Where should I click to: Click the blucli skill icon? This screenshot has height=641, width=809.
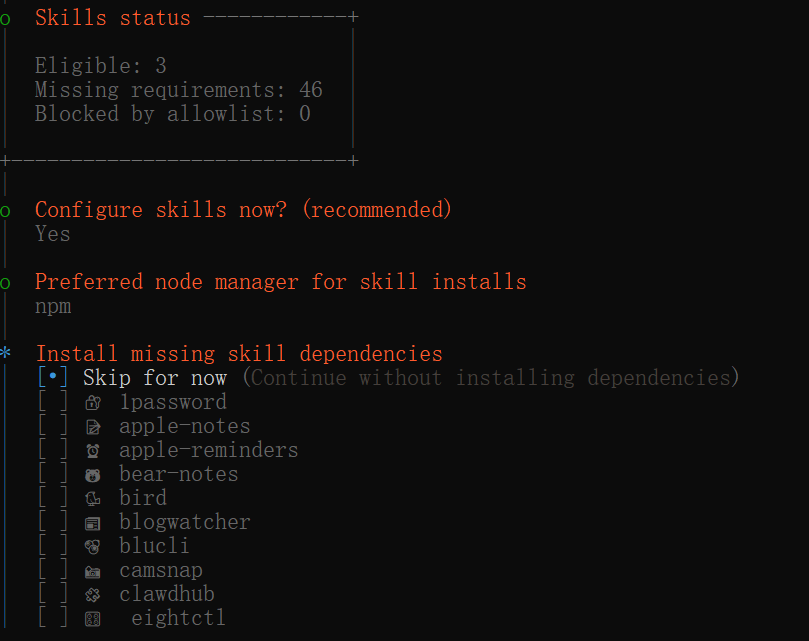pos(93,547)
